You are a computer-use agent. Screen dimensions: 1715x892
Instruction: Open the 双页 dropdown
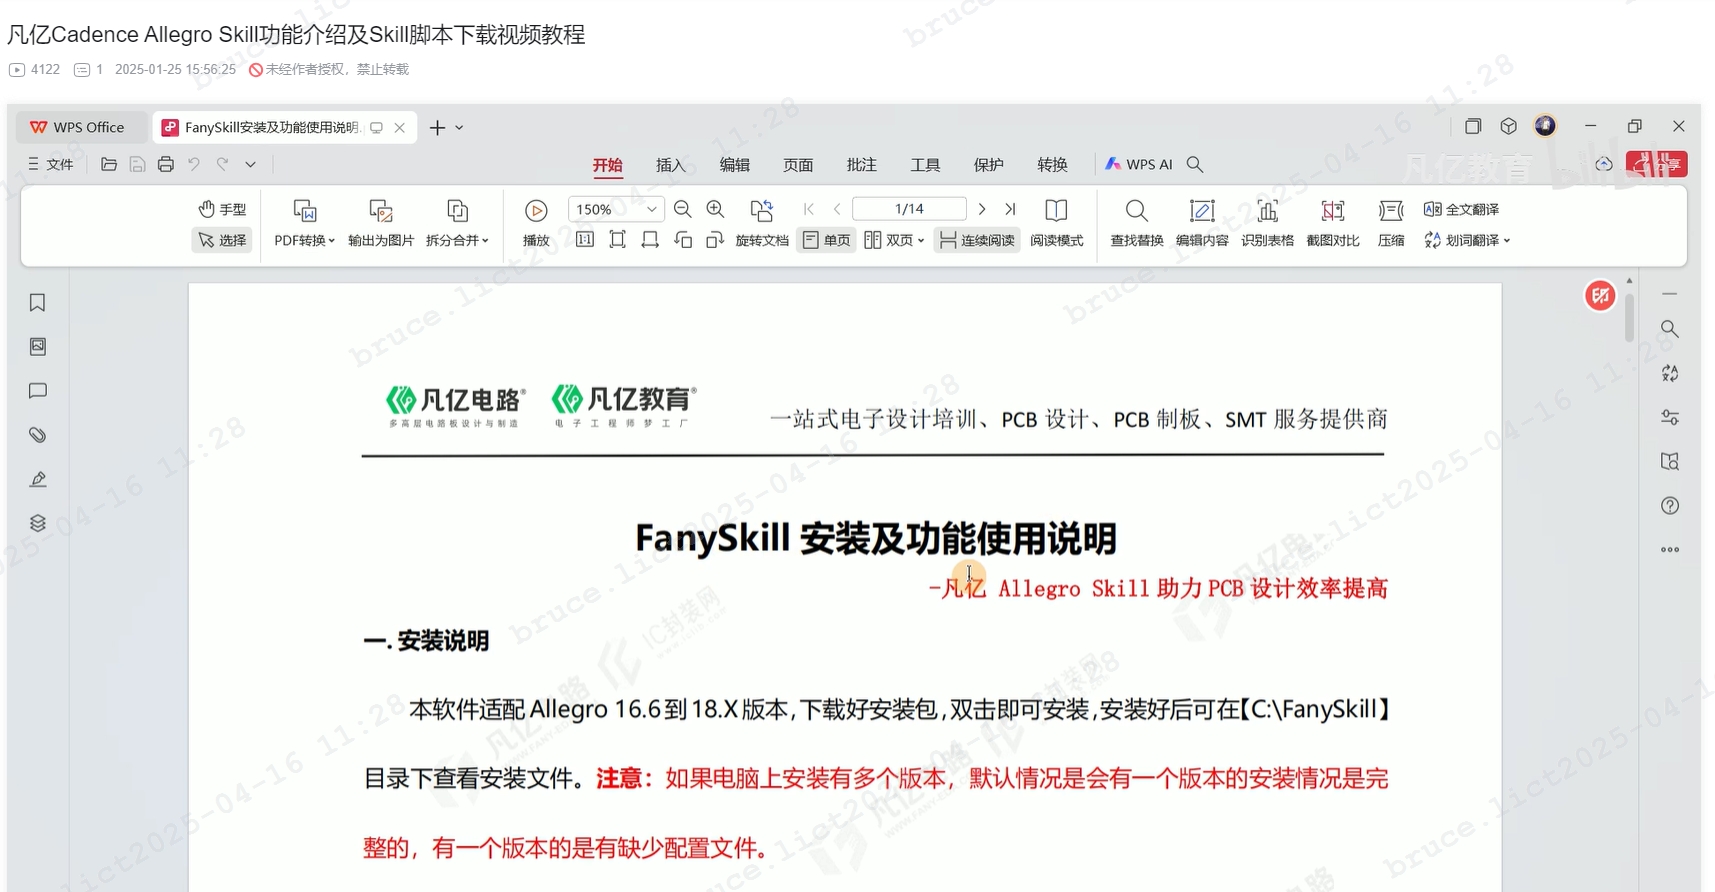tap(894, 240)
